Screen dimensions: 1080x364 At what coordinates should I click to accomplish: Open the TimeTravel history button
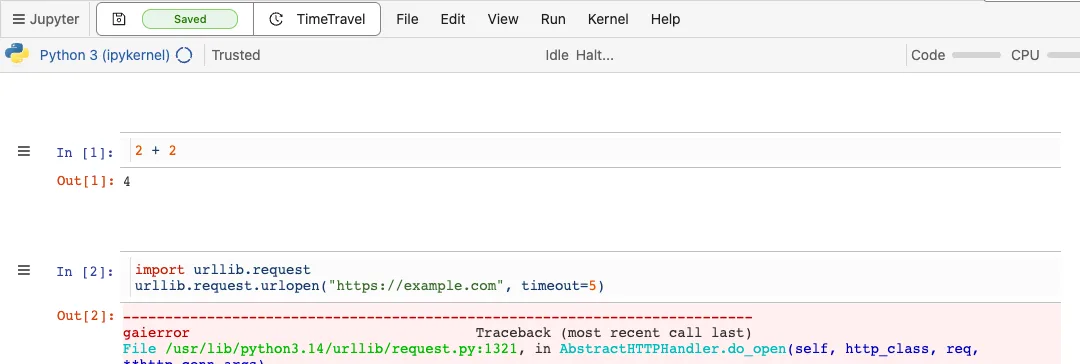pyautogui.click(x=317, y=19)
